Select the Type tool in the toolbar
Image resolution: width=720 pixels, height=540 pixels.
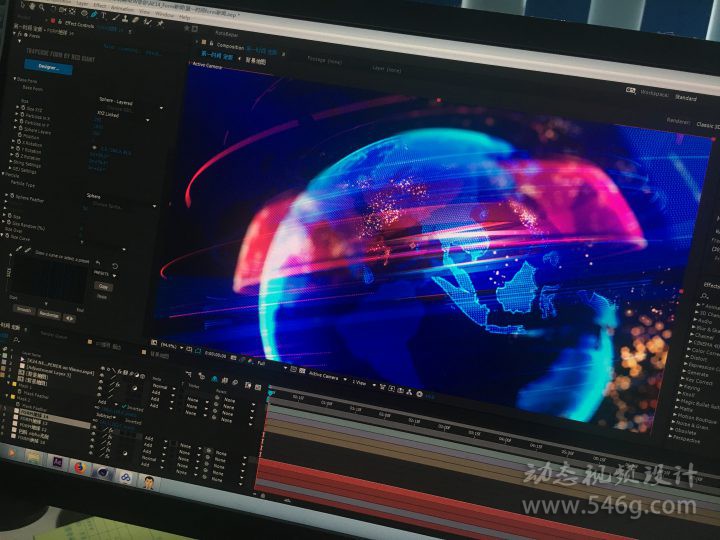point(104,15)
